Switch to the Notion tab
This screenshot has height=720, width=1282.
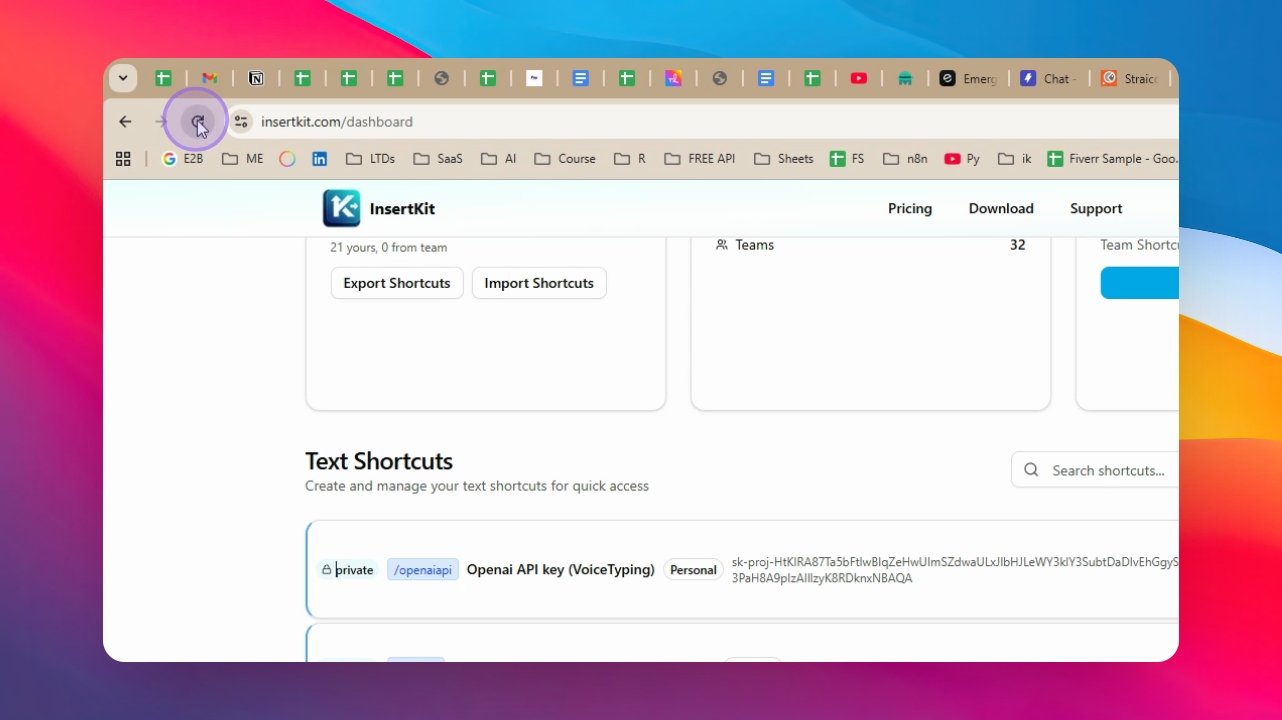(256, 78)
